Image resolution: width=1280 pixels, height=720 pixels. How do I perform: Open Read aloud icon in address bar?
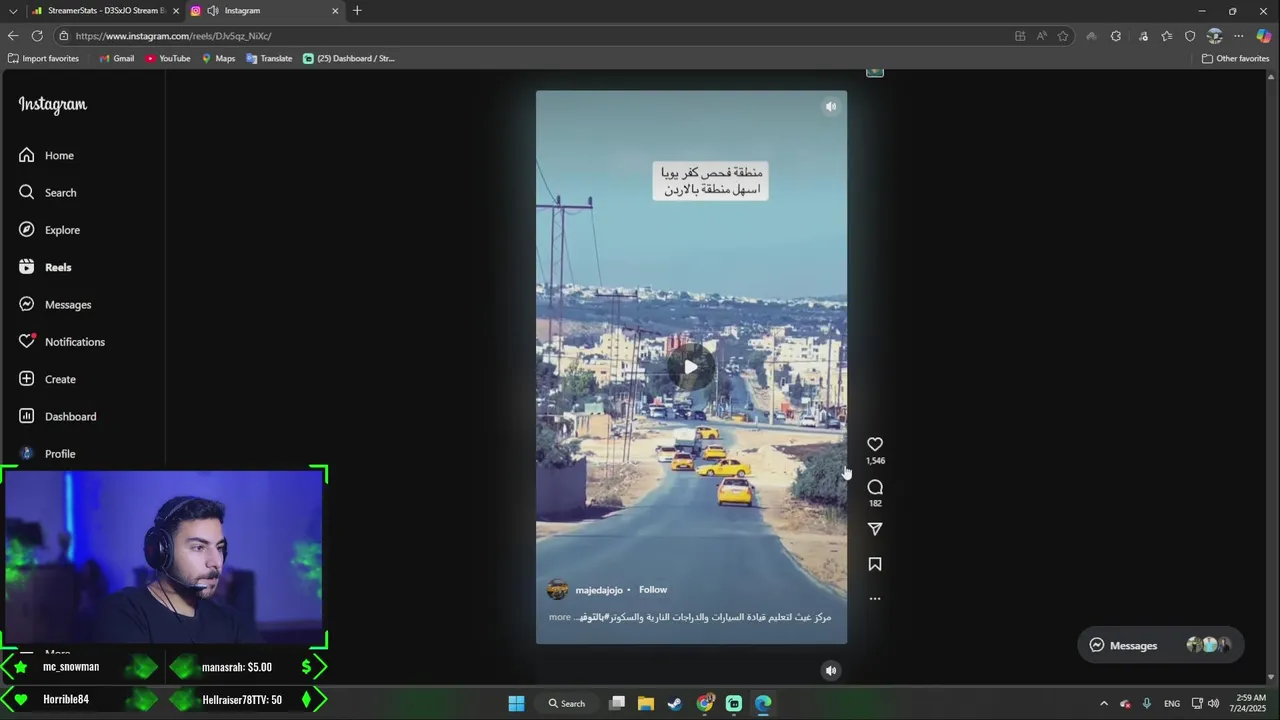tap(1041, 36)
